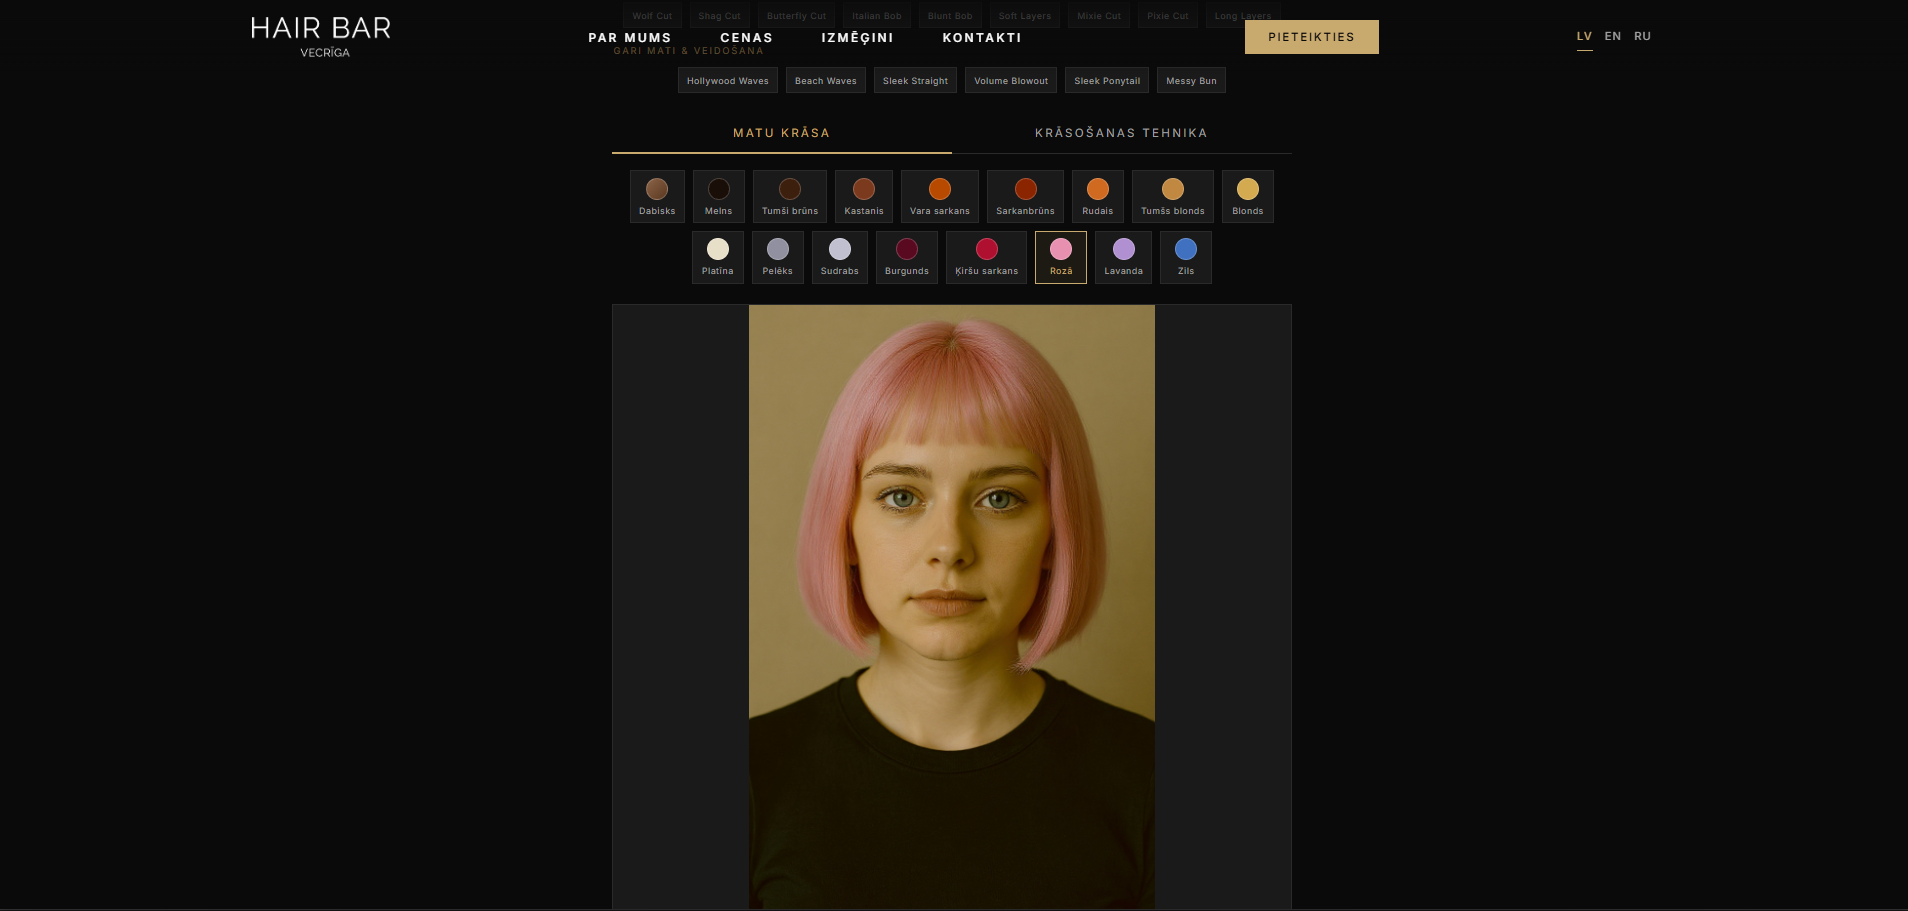The width and height of the screenshot is (1908, 911).
Task: Go to the Cenas menu item
Action: [747, 38]
